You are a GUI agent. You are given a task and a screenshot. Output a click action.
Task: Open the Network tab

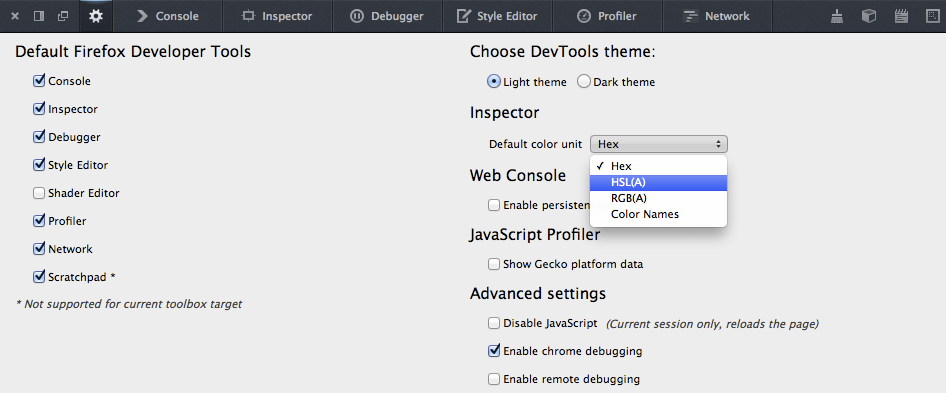(717, 16)
